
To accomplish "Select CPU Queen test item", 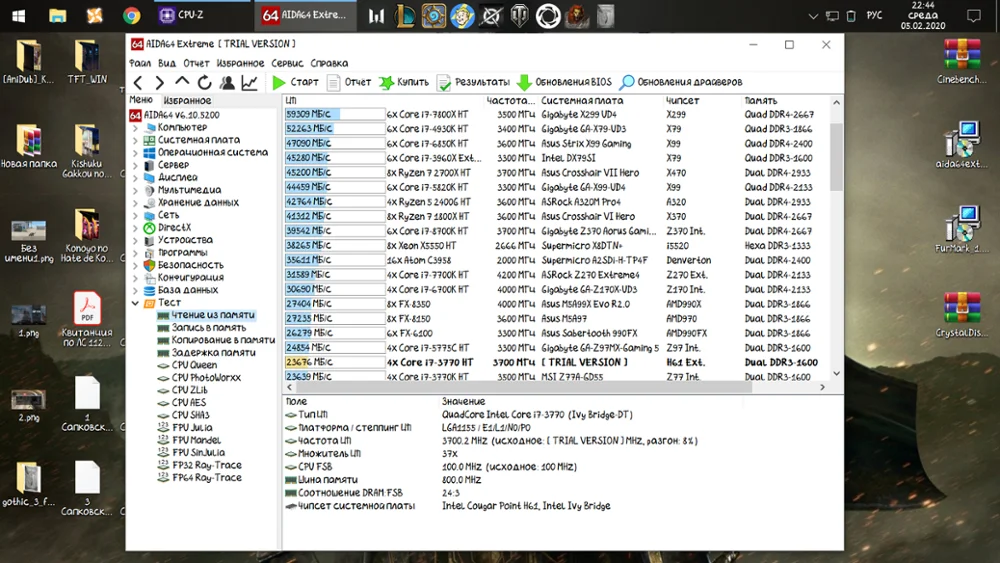I will click(187, 365).
